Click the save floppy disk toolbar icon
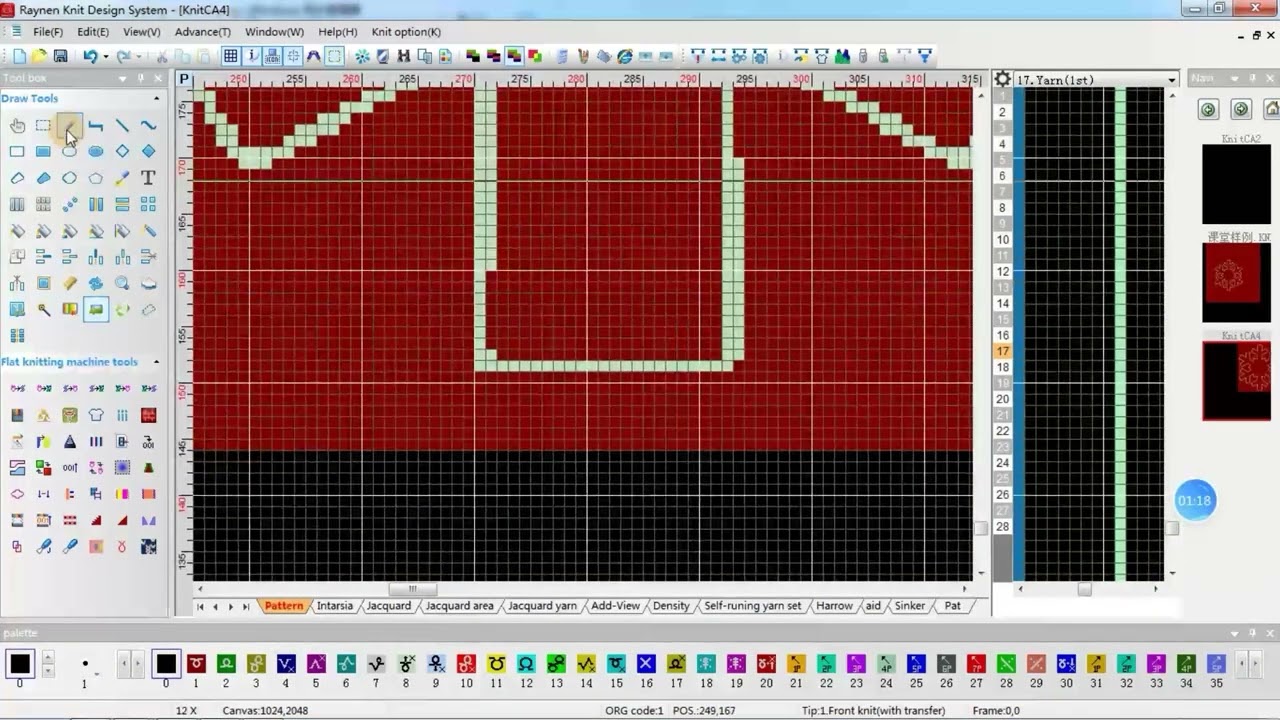1280x720 pixels. 60,56
